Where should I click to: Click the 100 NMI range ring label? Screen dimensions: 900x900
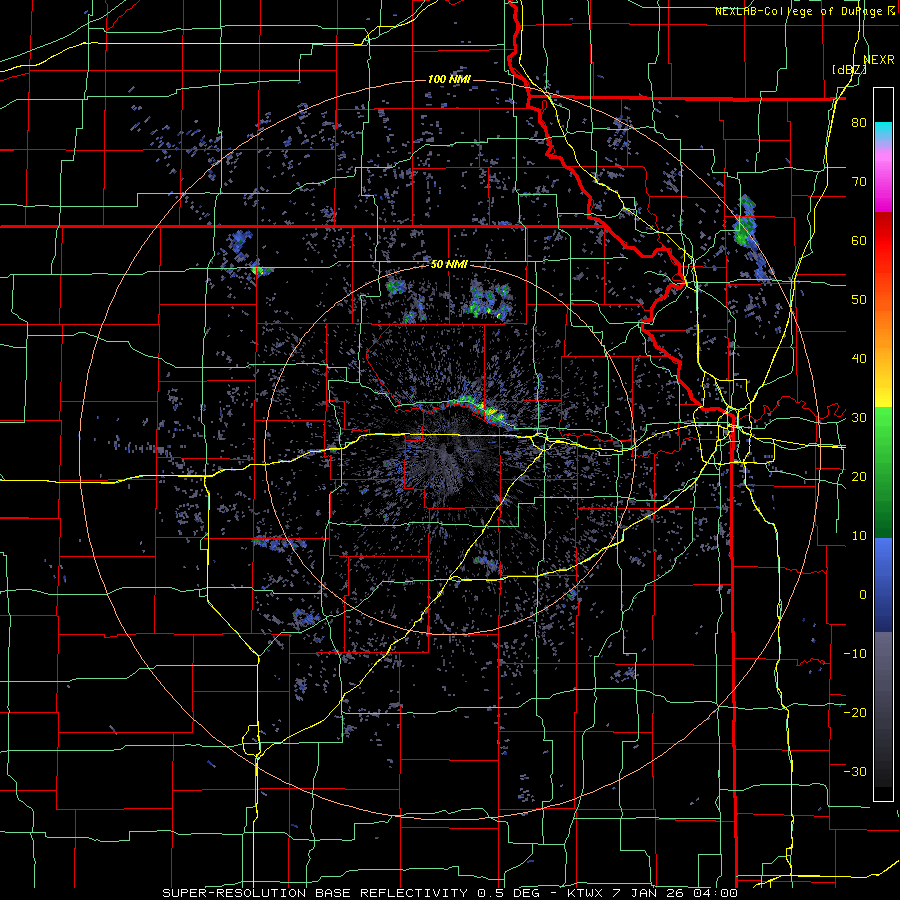(x=449, y=79)
